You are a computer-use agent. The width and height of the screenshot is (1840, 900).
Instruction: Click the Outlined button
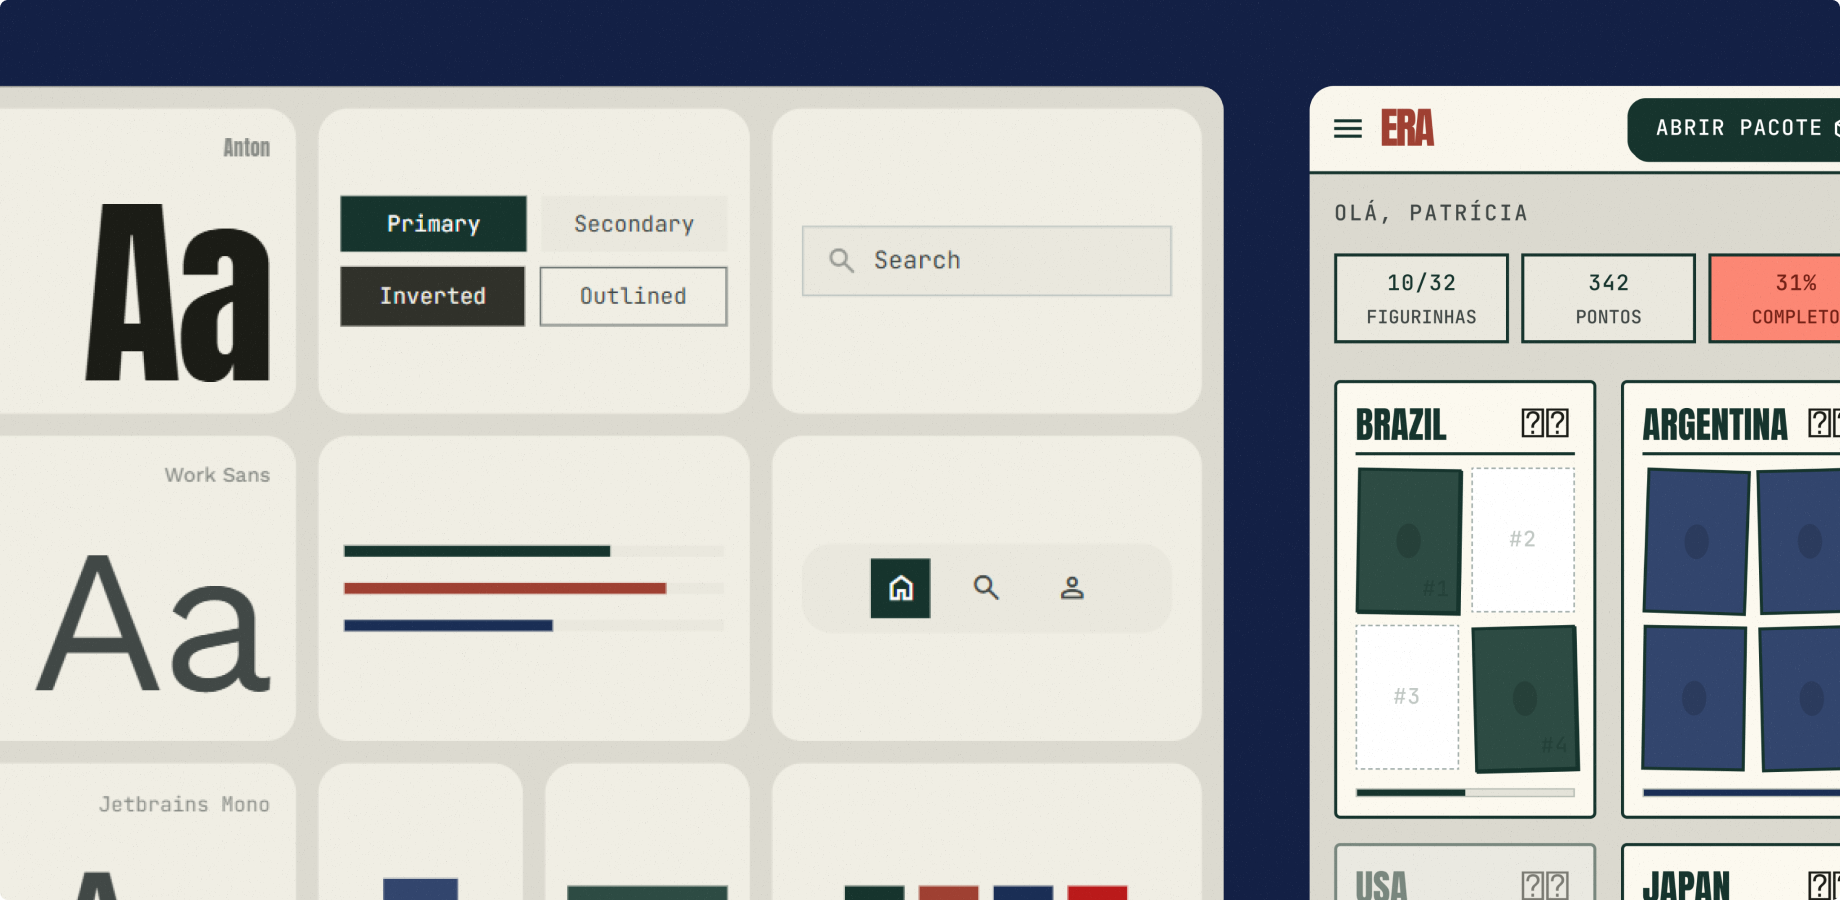pos(633,296)
